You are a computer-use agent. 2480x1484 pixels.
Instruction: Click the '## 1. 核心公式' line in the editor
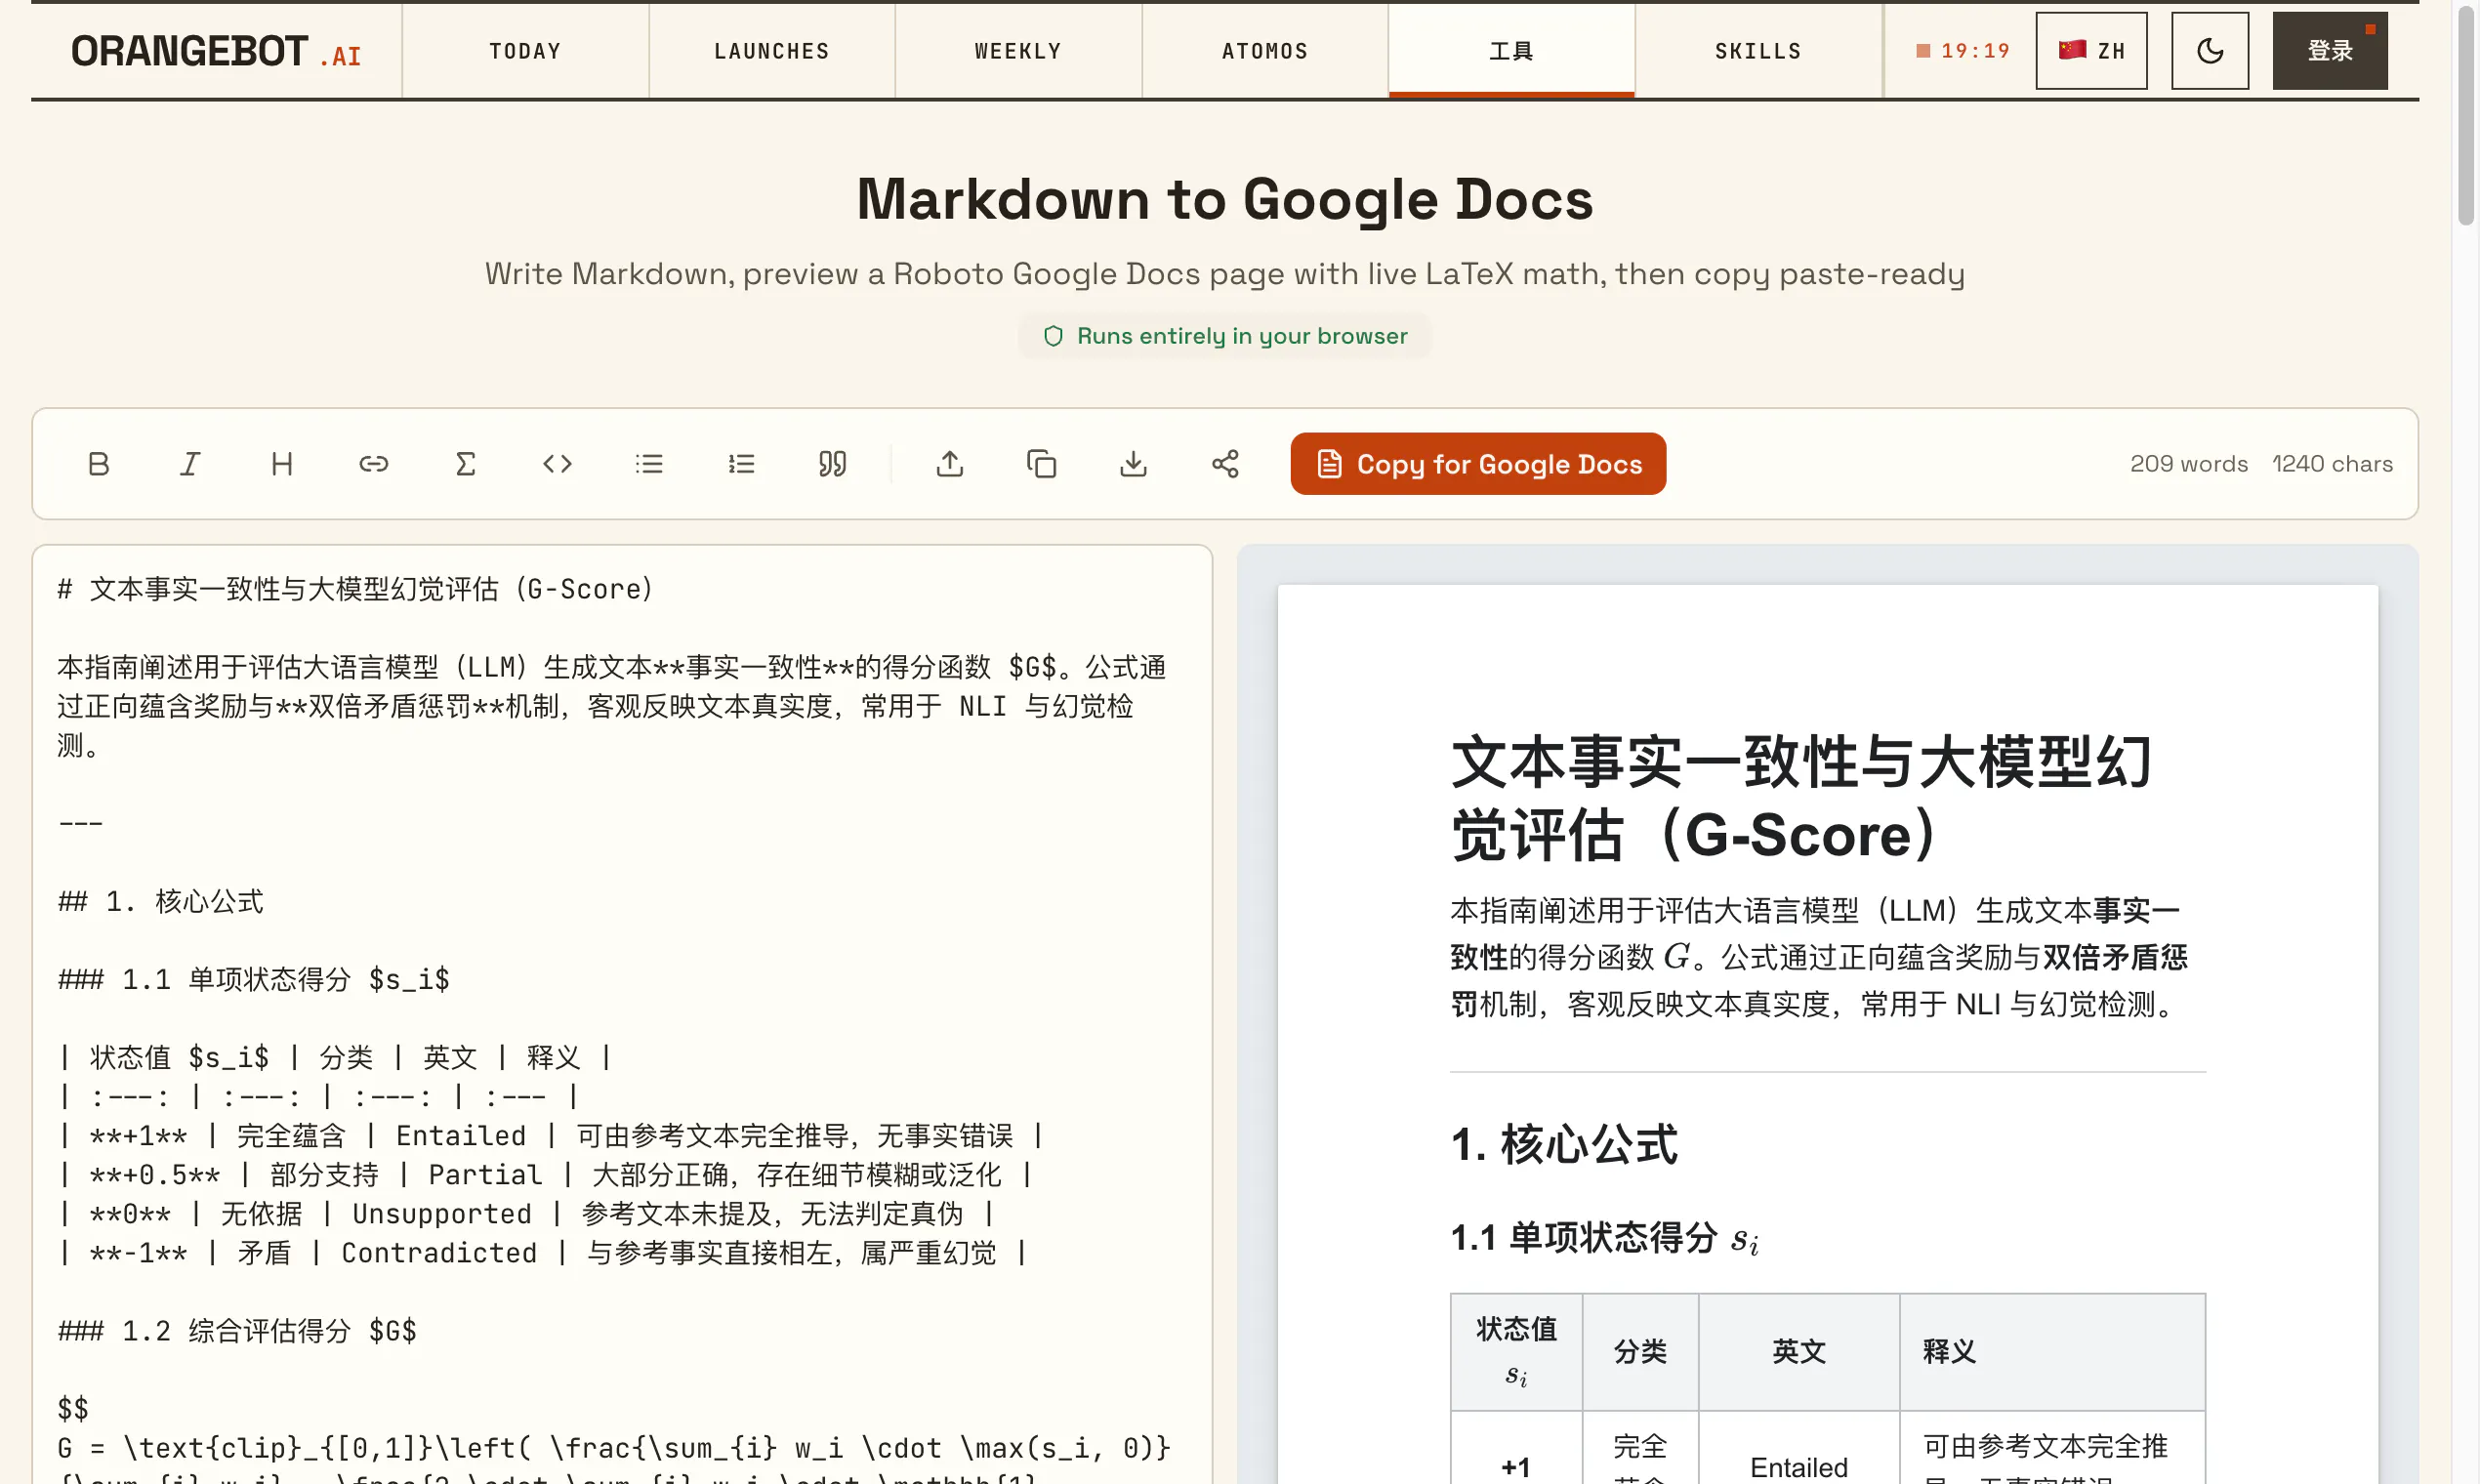(161, 901)
